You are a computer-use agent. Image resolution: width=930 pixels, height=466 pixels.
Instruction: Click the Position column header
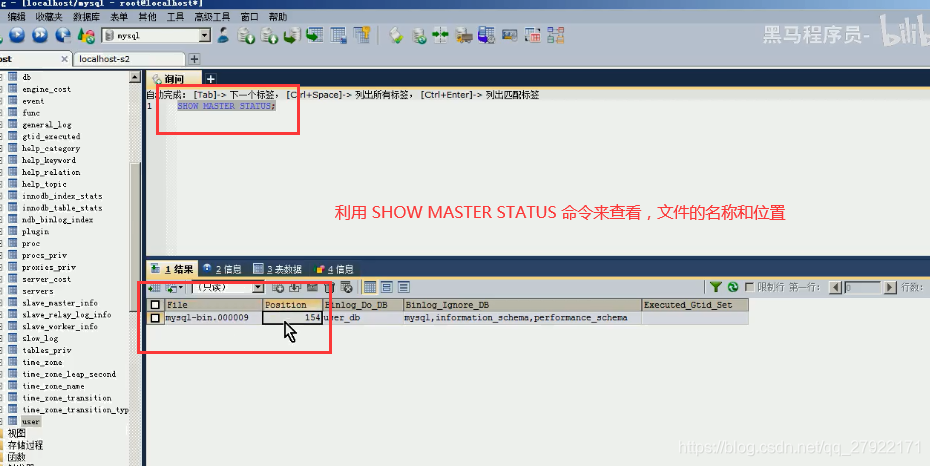click(292, 305)
